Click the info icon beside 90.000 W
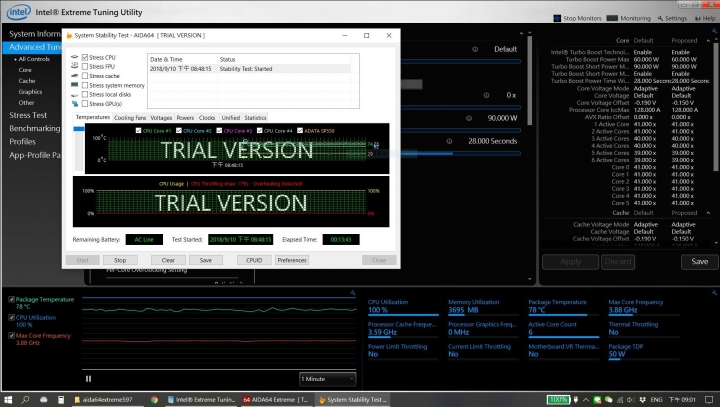Viewport: 720px width, 407px height. 469,118
